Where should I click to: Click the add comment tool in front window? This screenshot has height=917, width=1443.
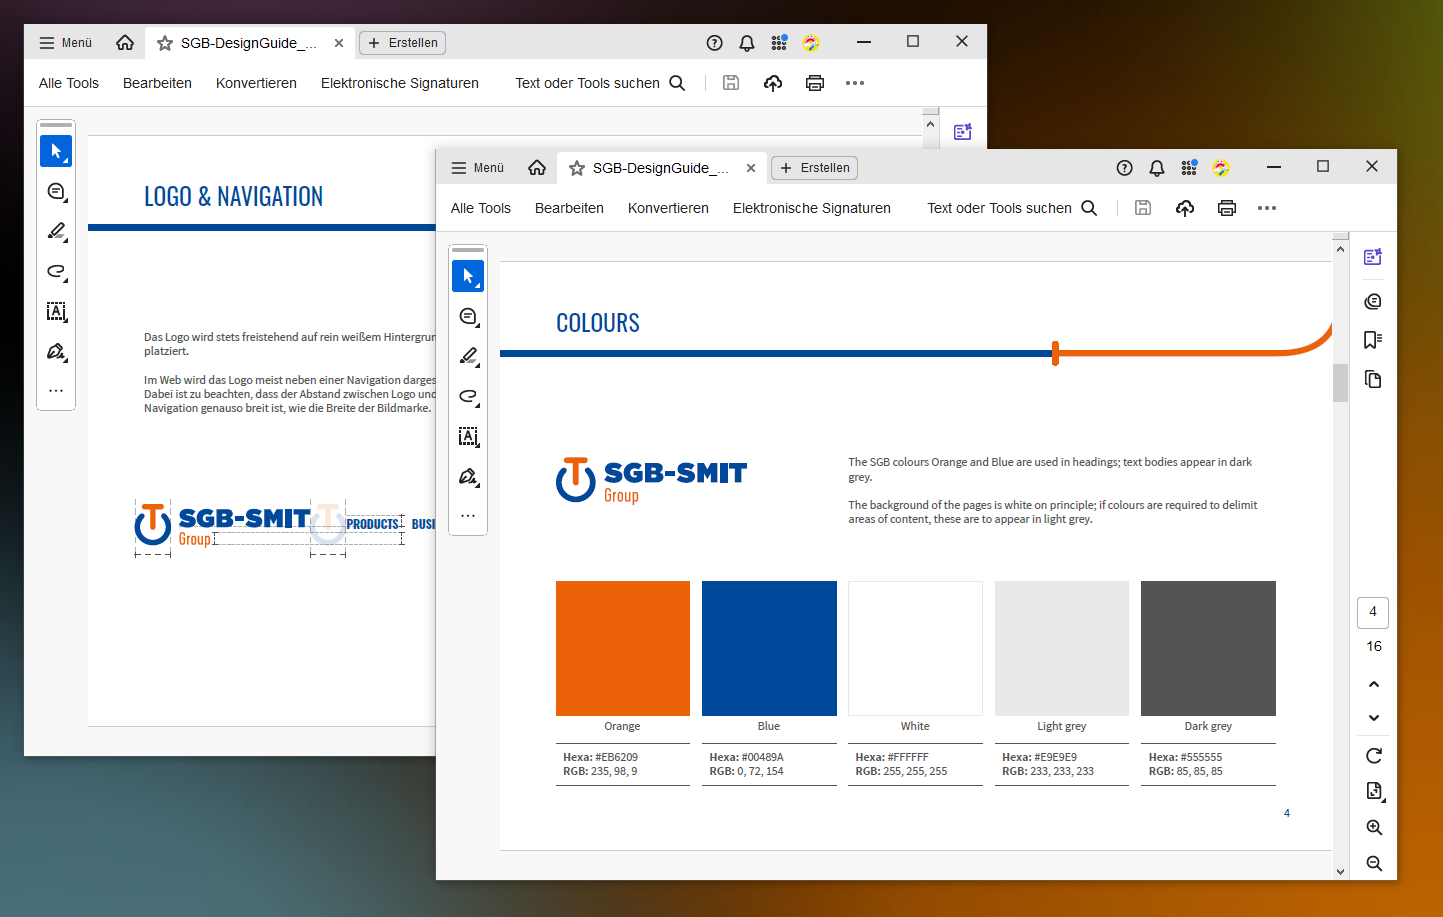pyautogui.click(x=468, y=316)
